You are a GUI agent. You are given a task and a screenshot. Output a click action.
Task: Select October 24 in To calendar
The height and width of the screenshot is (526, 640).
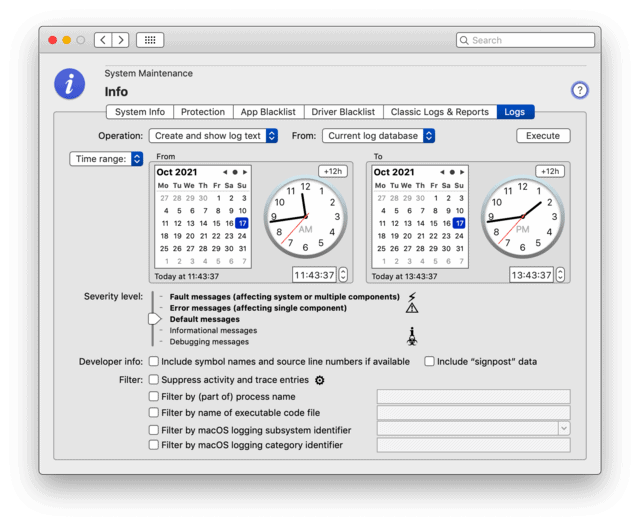[x=459, y=236]
